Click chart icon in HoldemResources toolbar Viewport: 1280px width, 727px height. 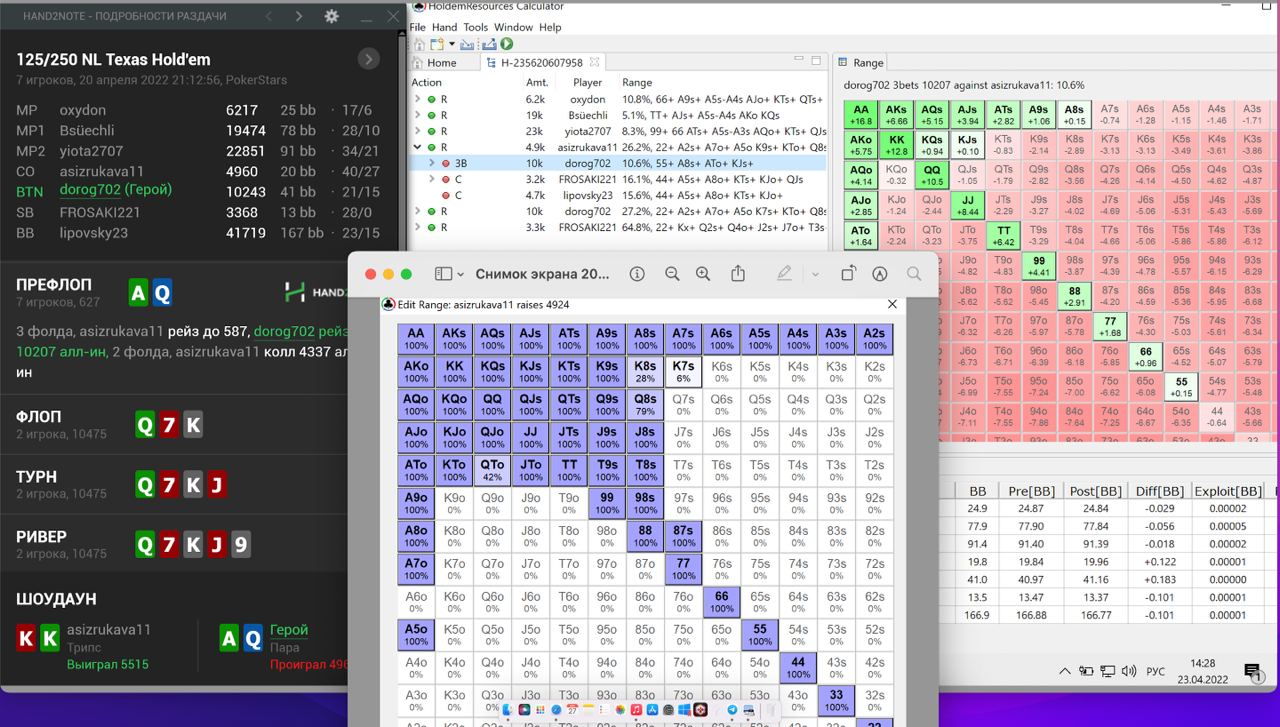coord(467,44)
